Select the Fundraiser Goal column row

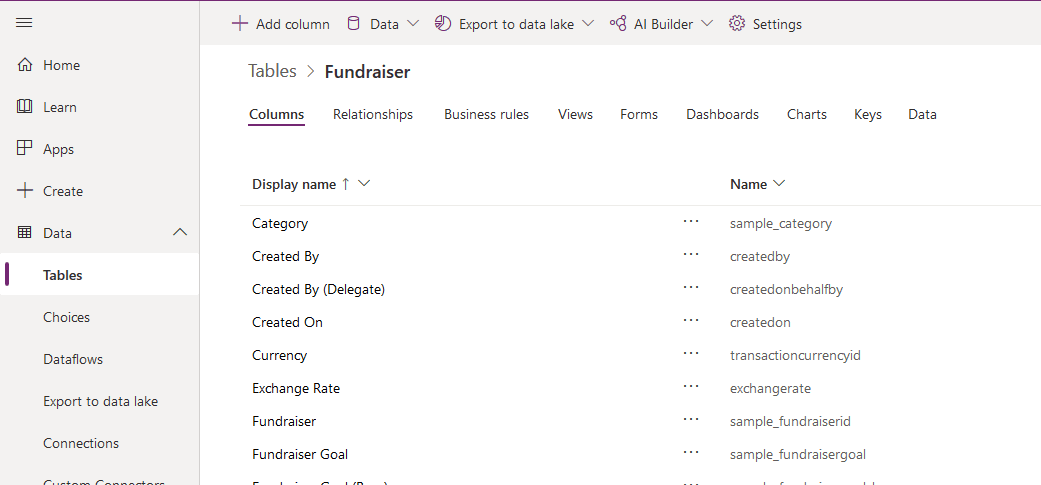click(x=300, y=454)
